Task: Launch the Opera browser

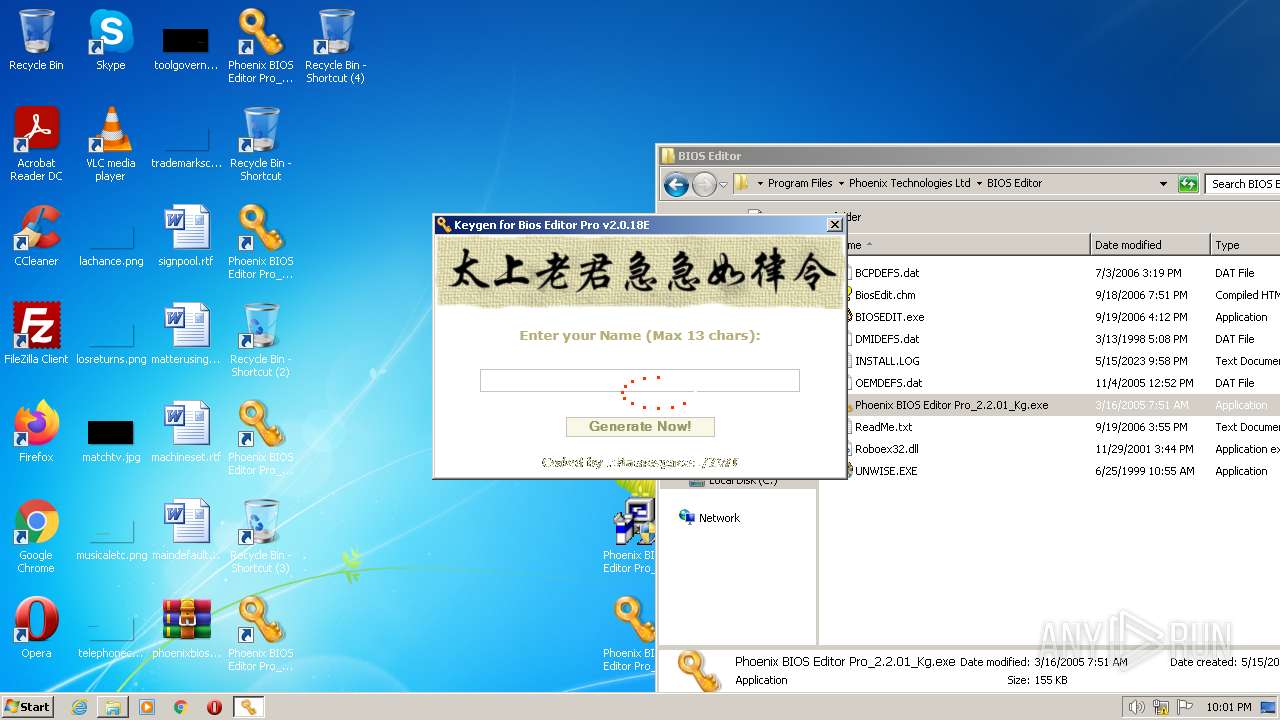Action: point(36,628)
